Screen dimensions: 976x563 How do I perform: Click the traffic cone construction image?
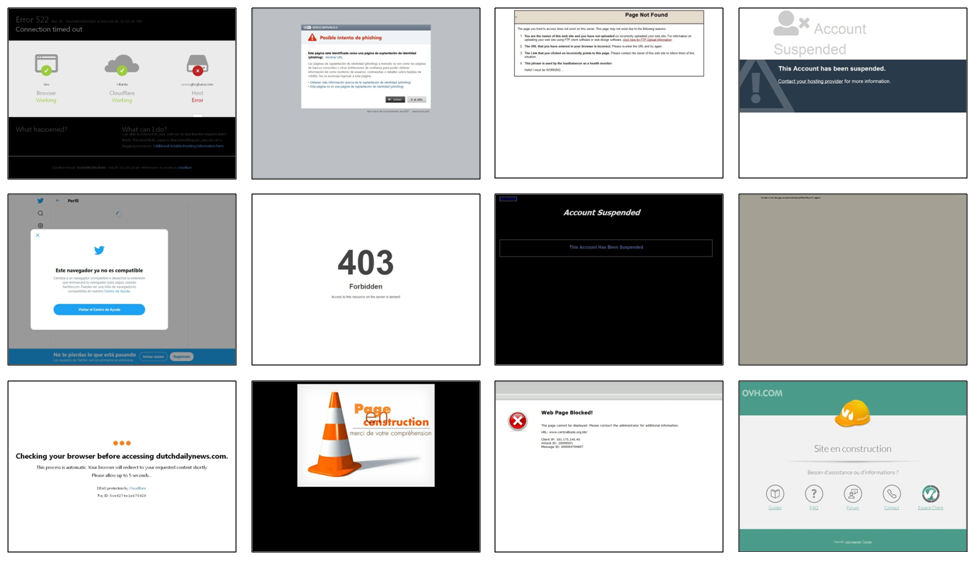[366, 435]
